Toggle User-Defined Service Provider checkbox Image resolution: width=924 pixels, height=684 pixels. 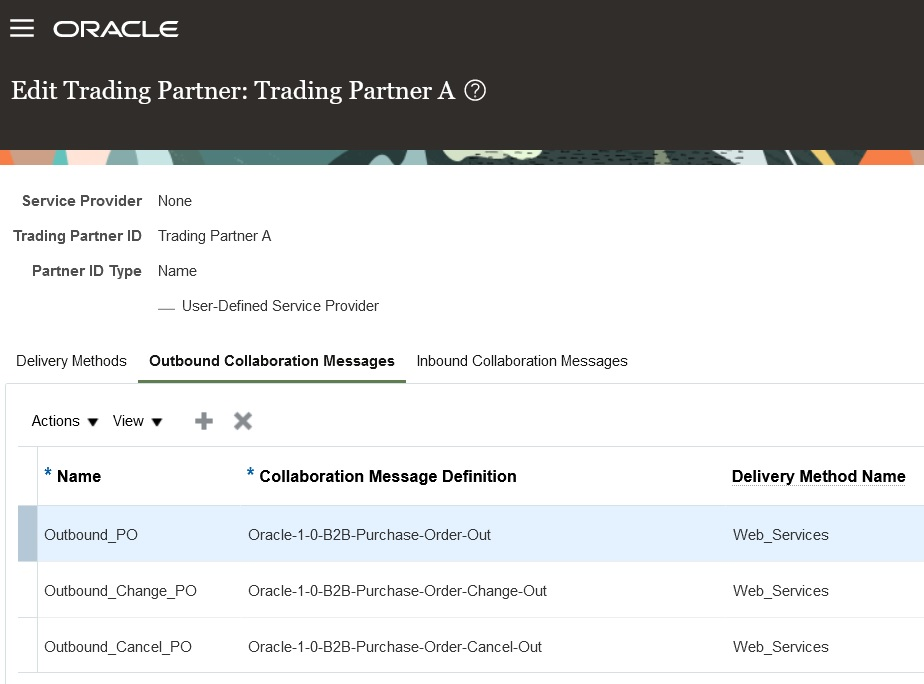click(x=166, y=307)
